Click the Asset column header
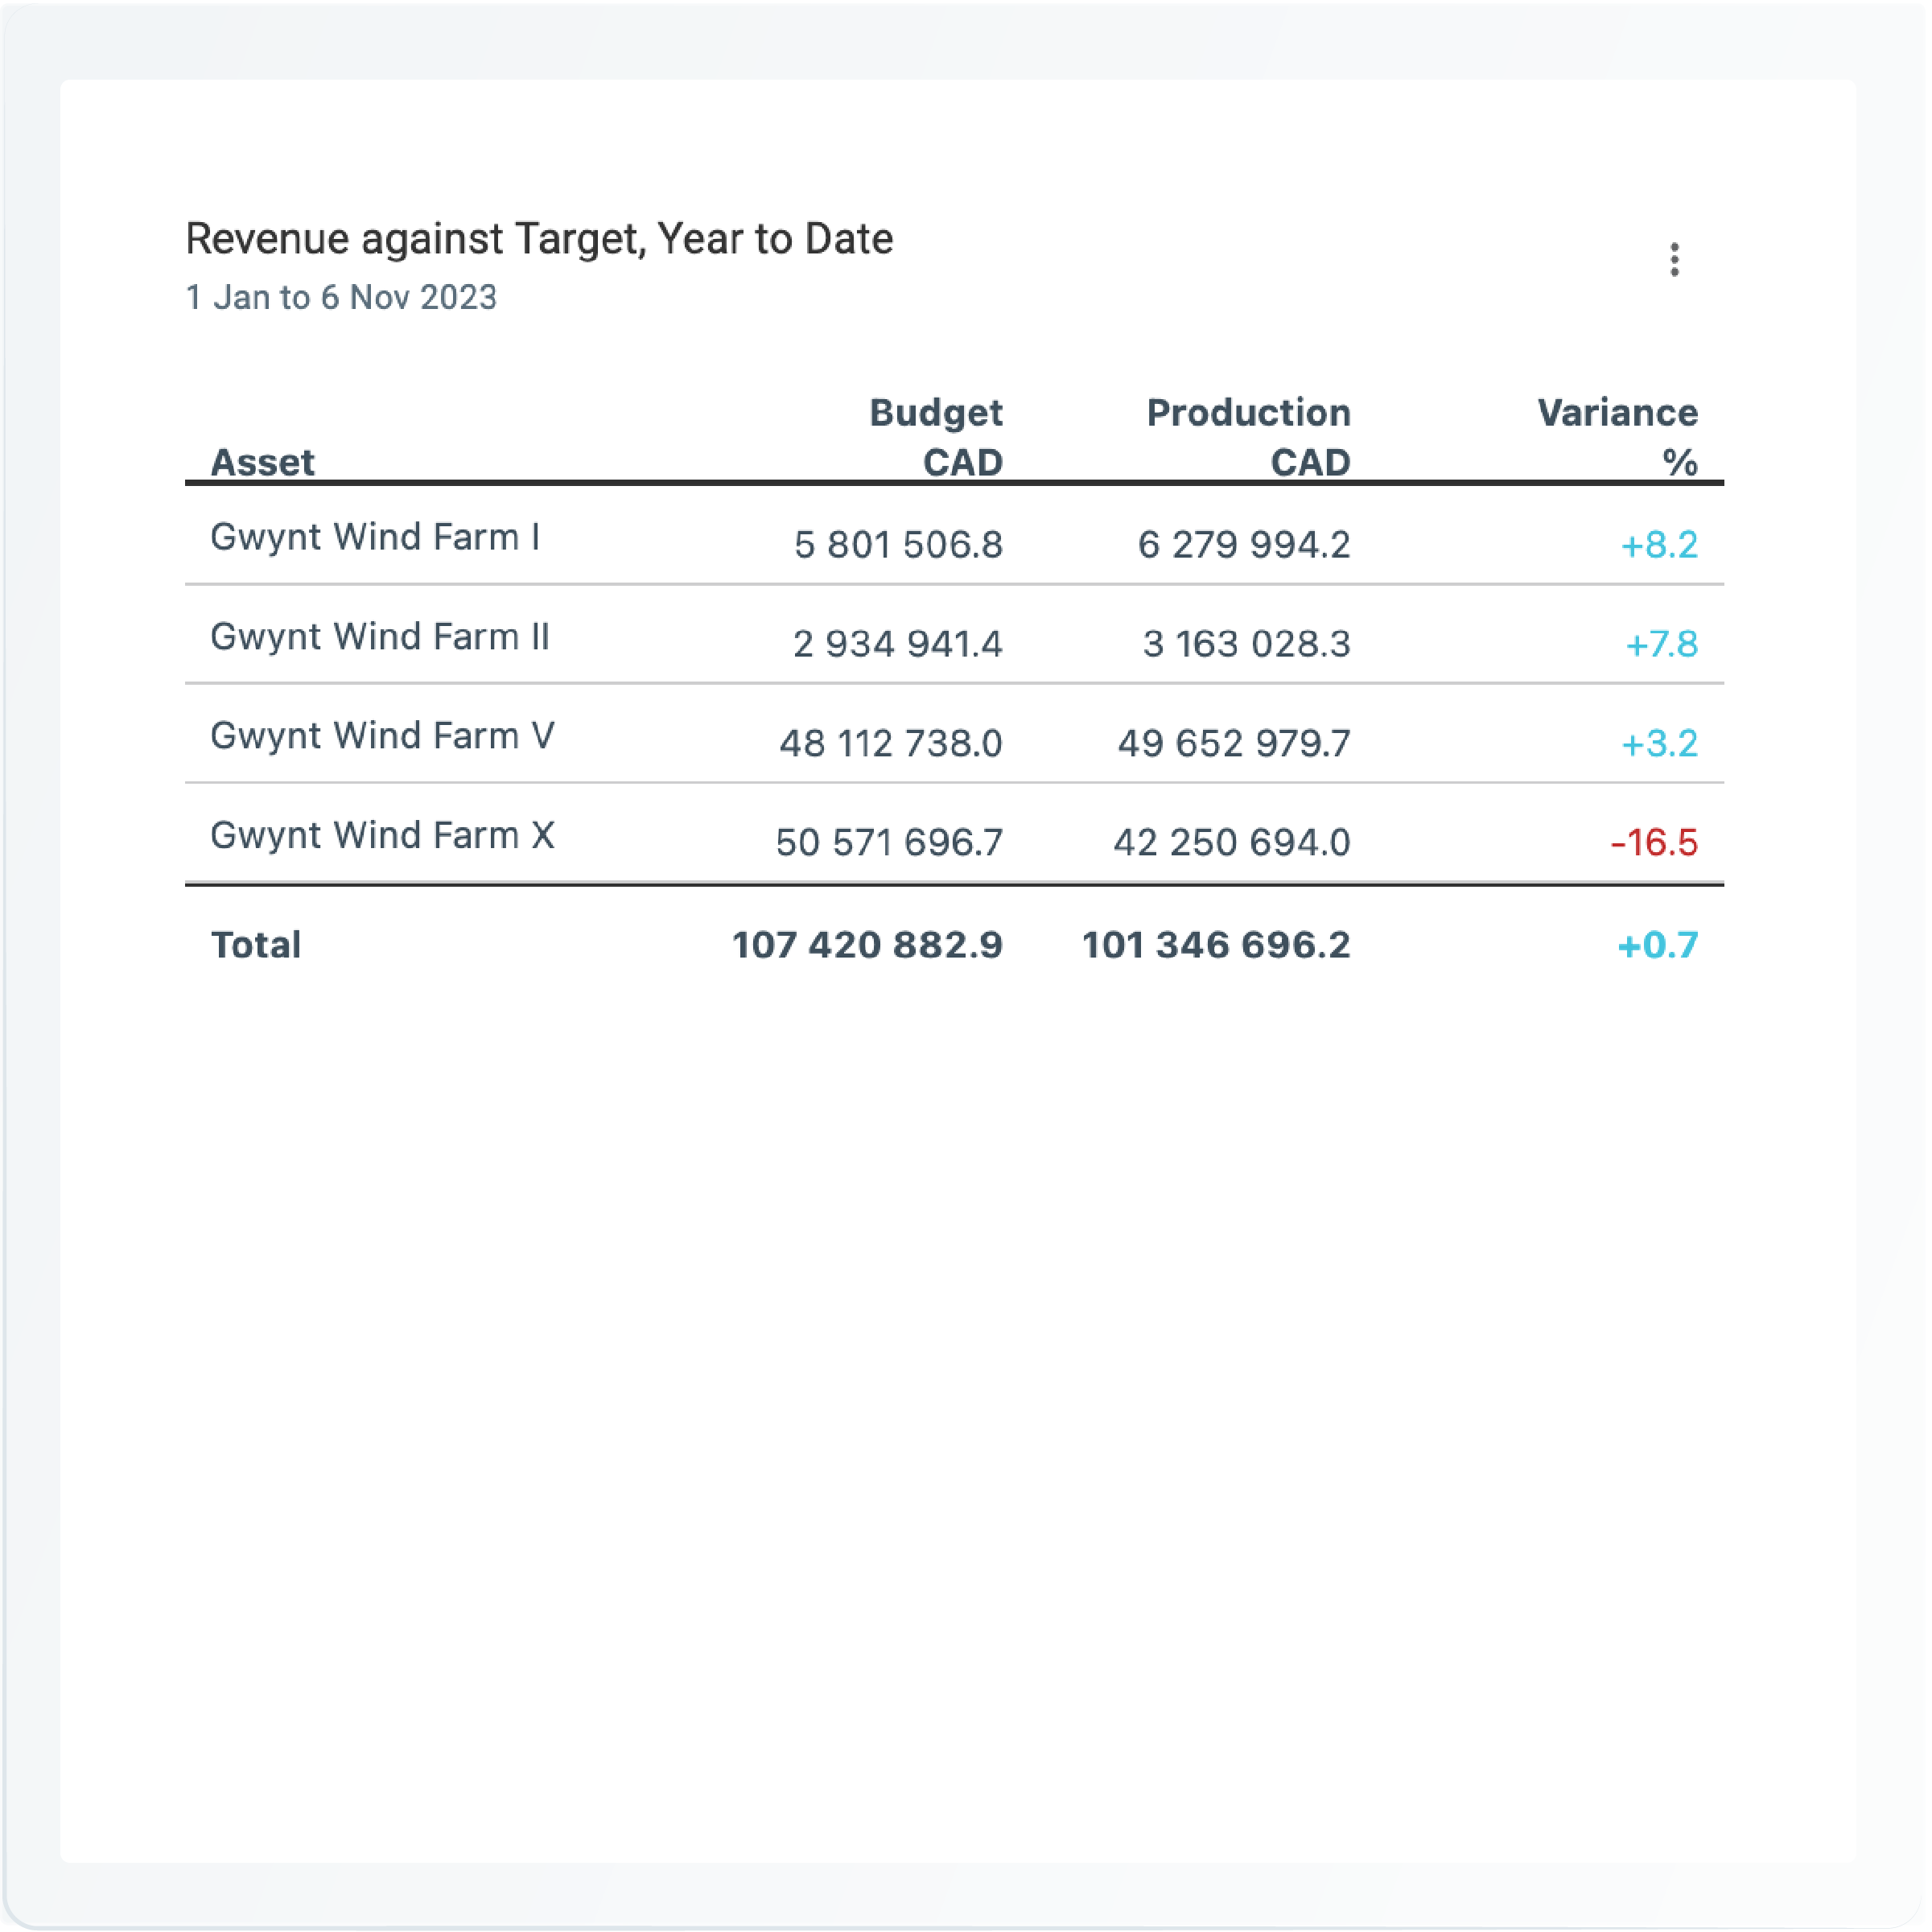Screen dimensions: 1932x1932 pos(263,462)
